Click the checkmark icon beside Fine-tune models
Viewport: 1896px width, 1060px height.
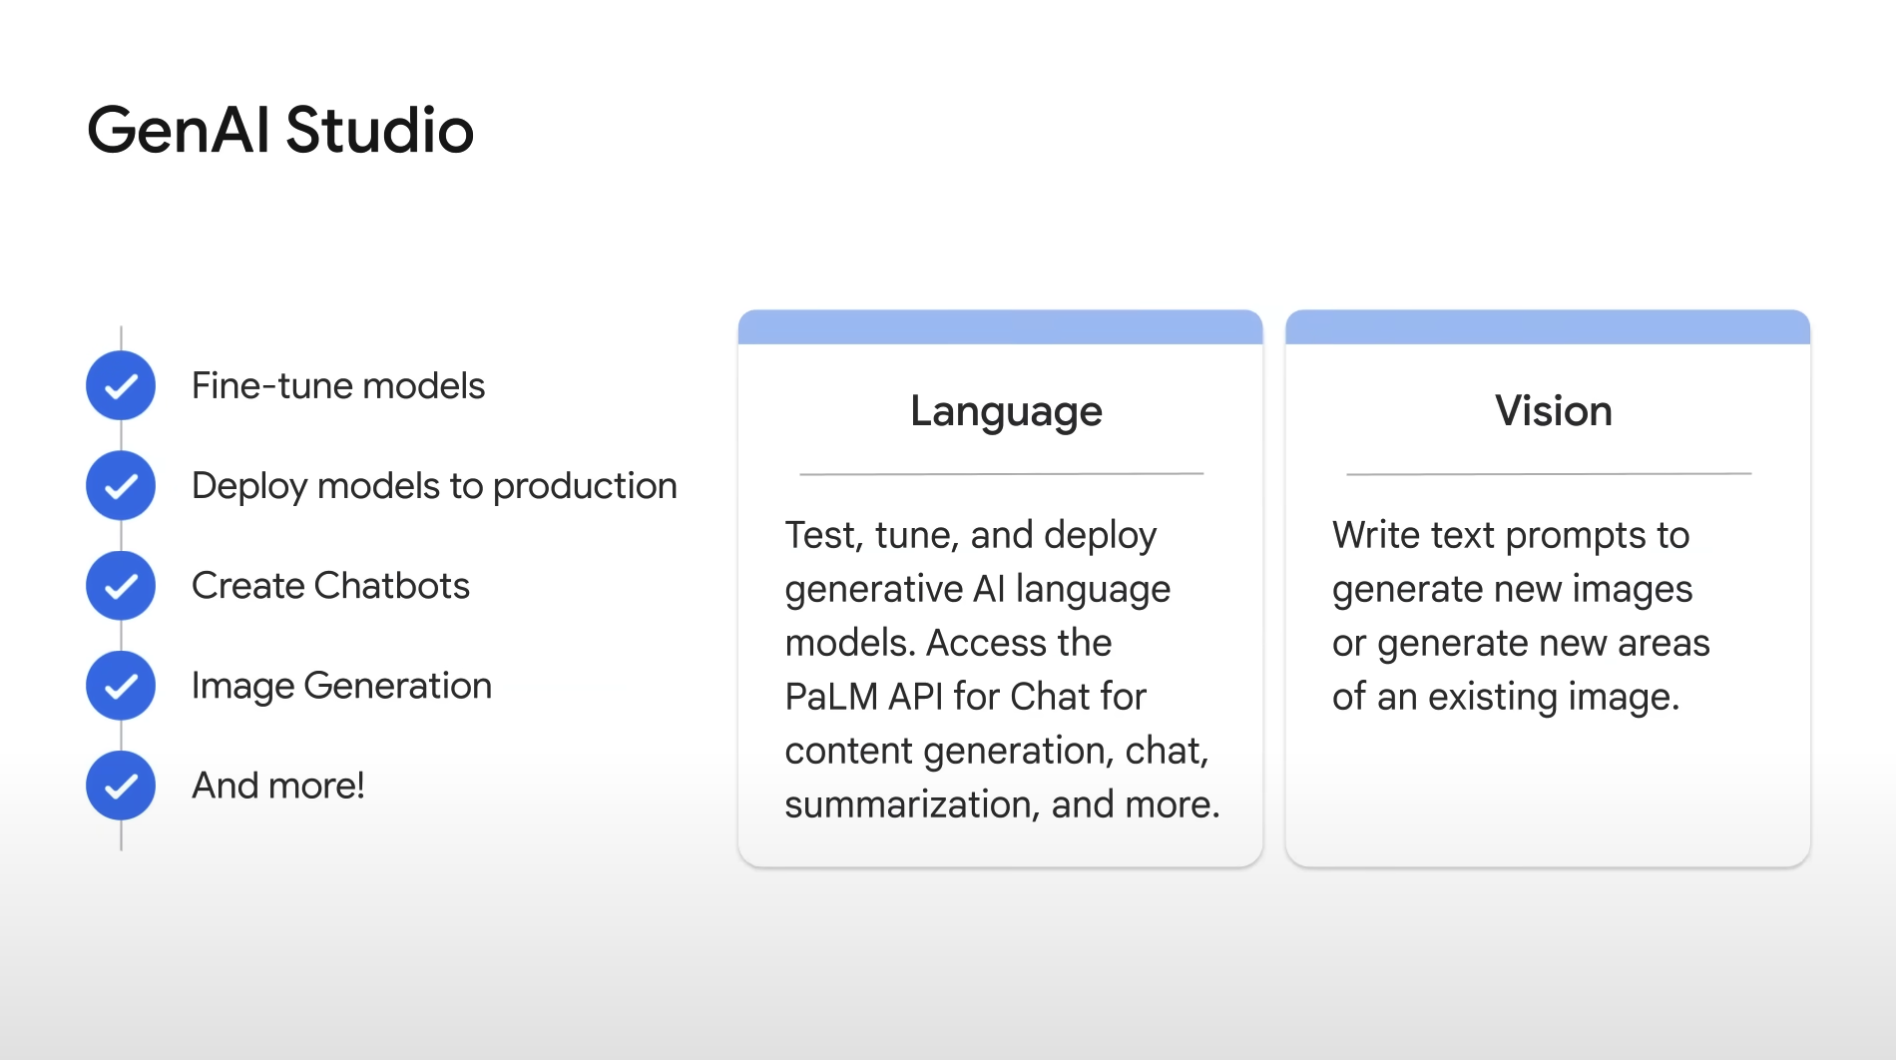coord(121,386)
